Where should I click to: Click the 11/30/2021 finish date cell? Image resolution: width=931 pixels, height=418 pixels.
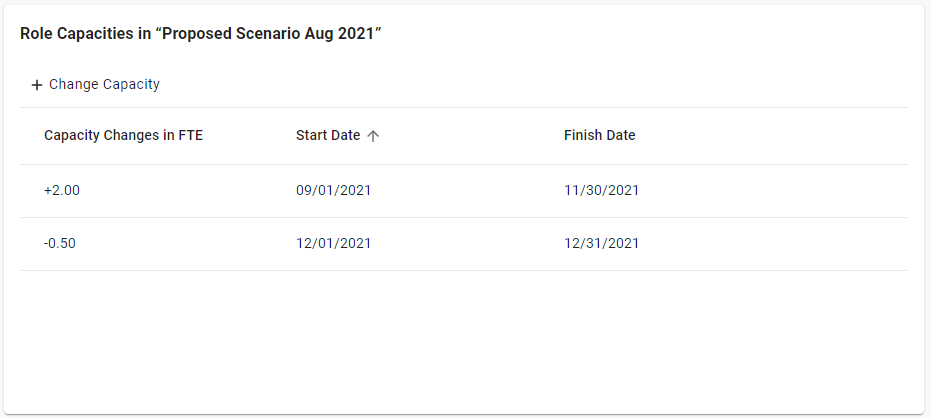601,191
